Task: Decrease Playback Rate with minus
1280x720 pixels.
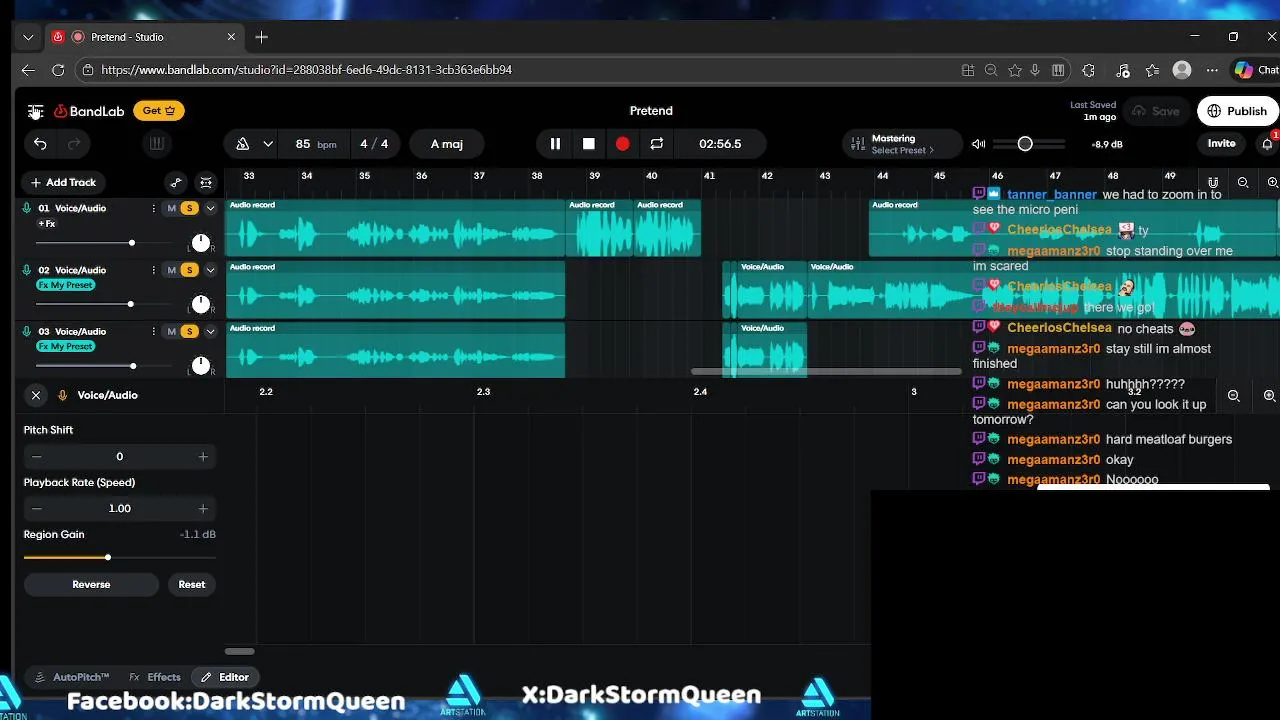Action: click(x=36, y=508)
